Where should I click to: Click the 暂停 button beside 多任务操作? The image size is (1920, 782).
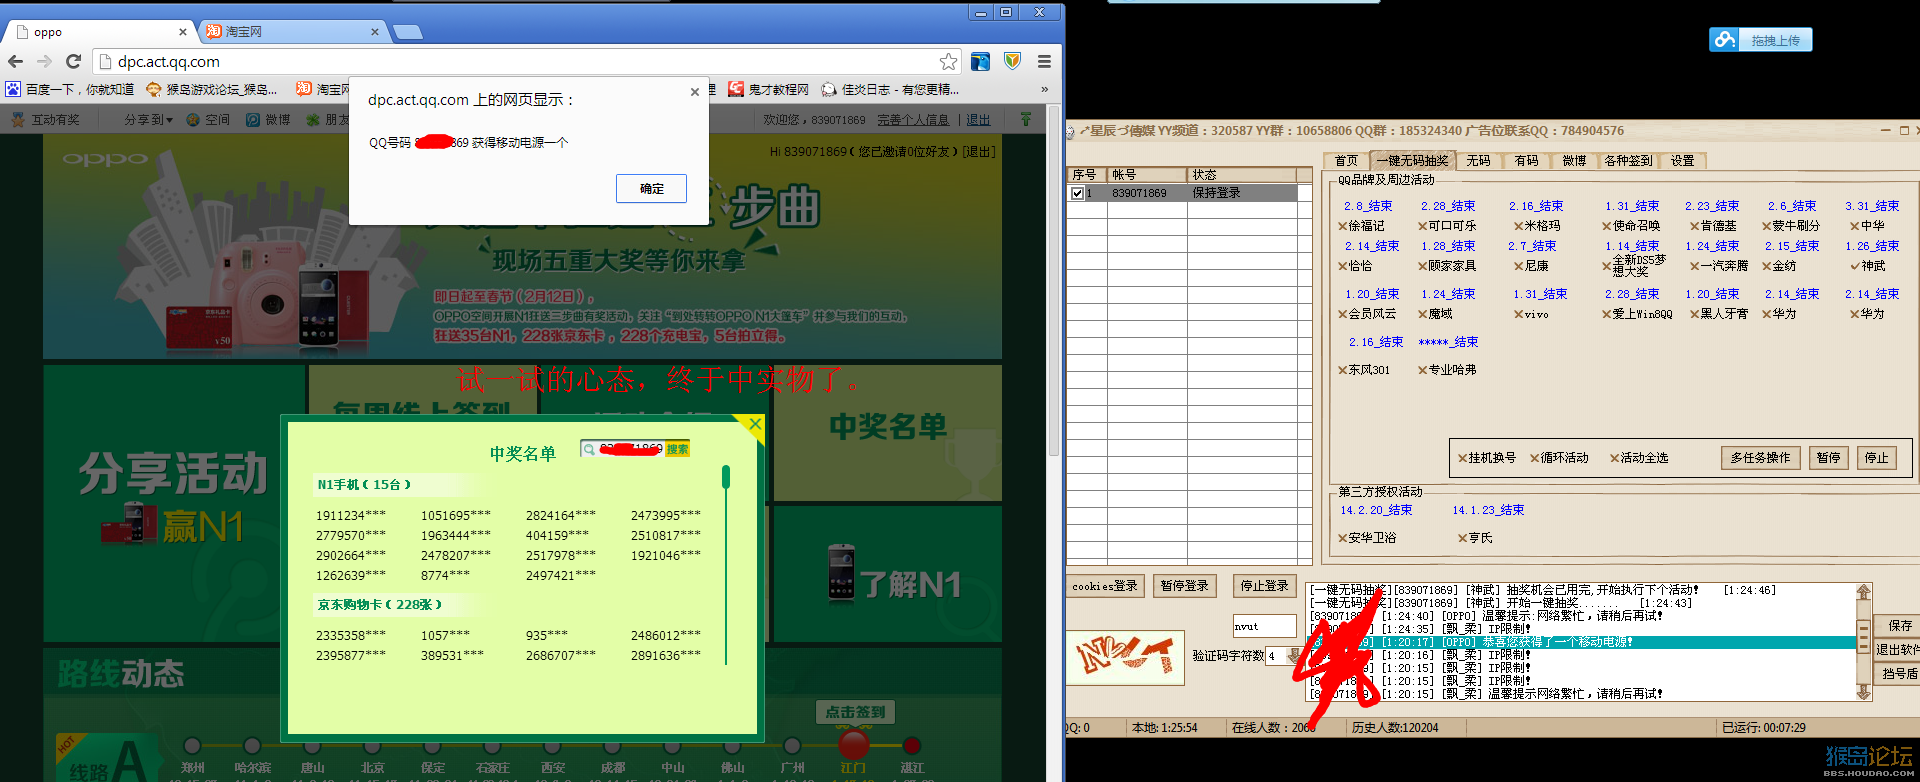[1828, 458]
